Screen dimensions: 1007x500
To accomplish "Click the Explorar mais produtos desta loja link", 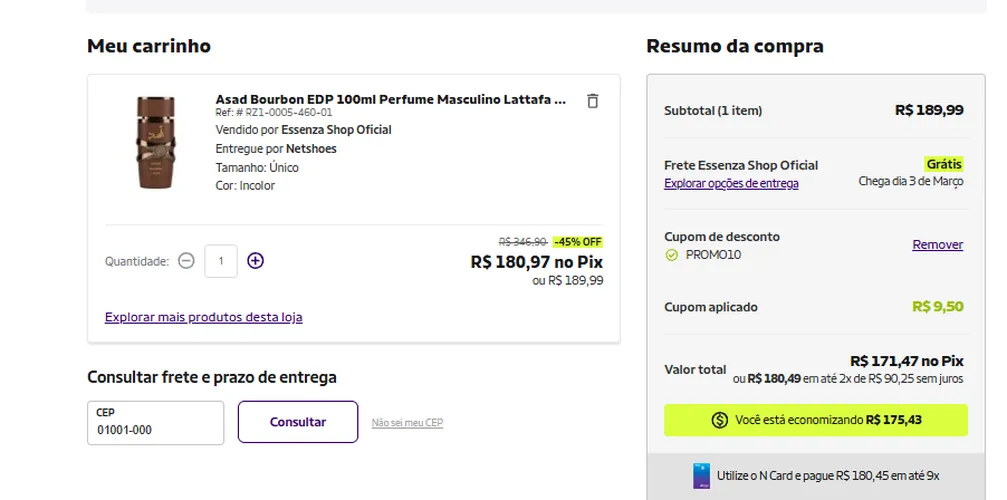I will pos(204,317).
